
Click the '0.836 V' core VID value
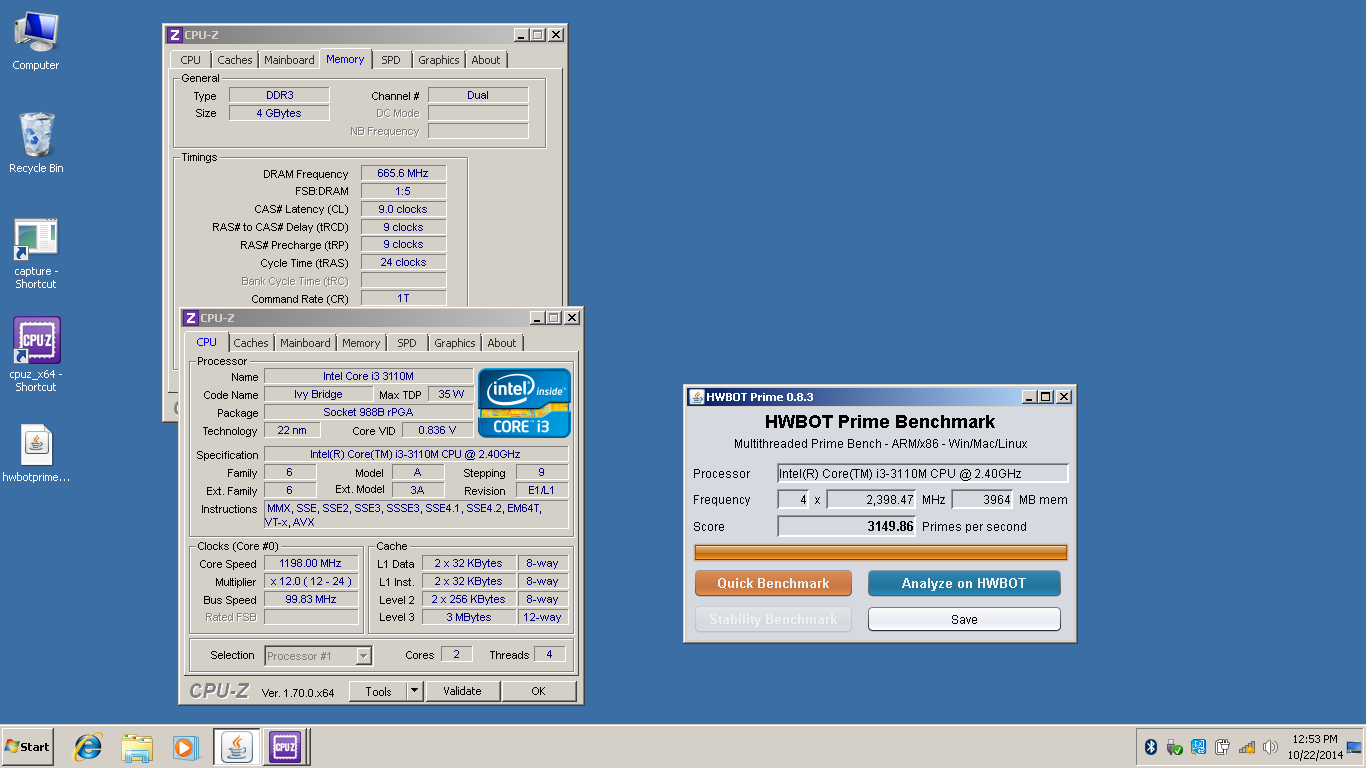point(437,430)
